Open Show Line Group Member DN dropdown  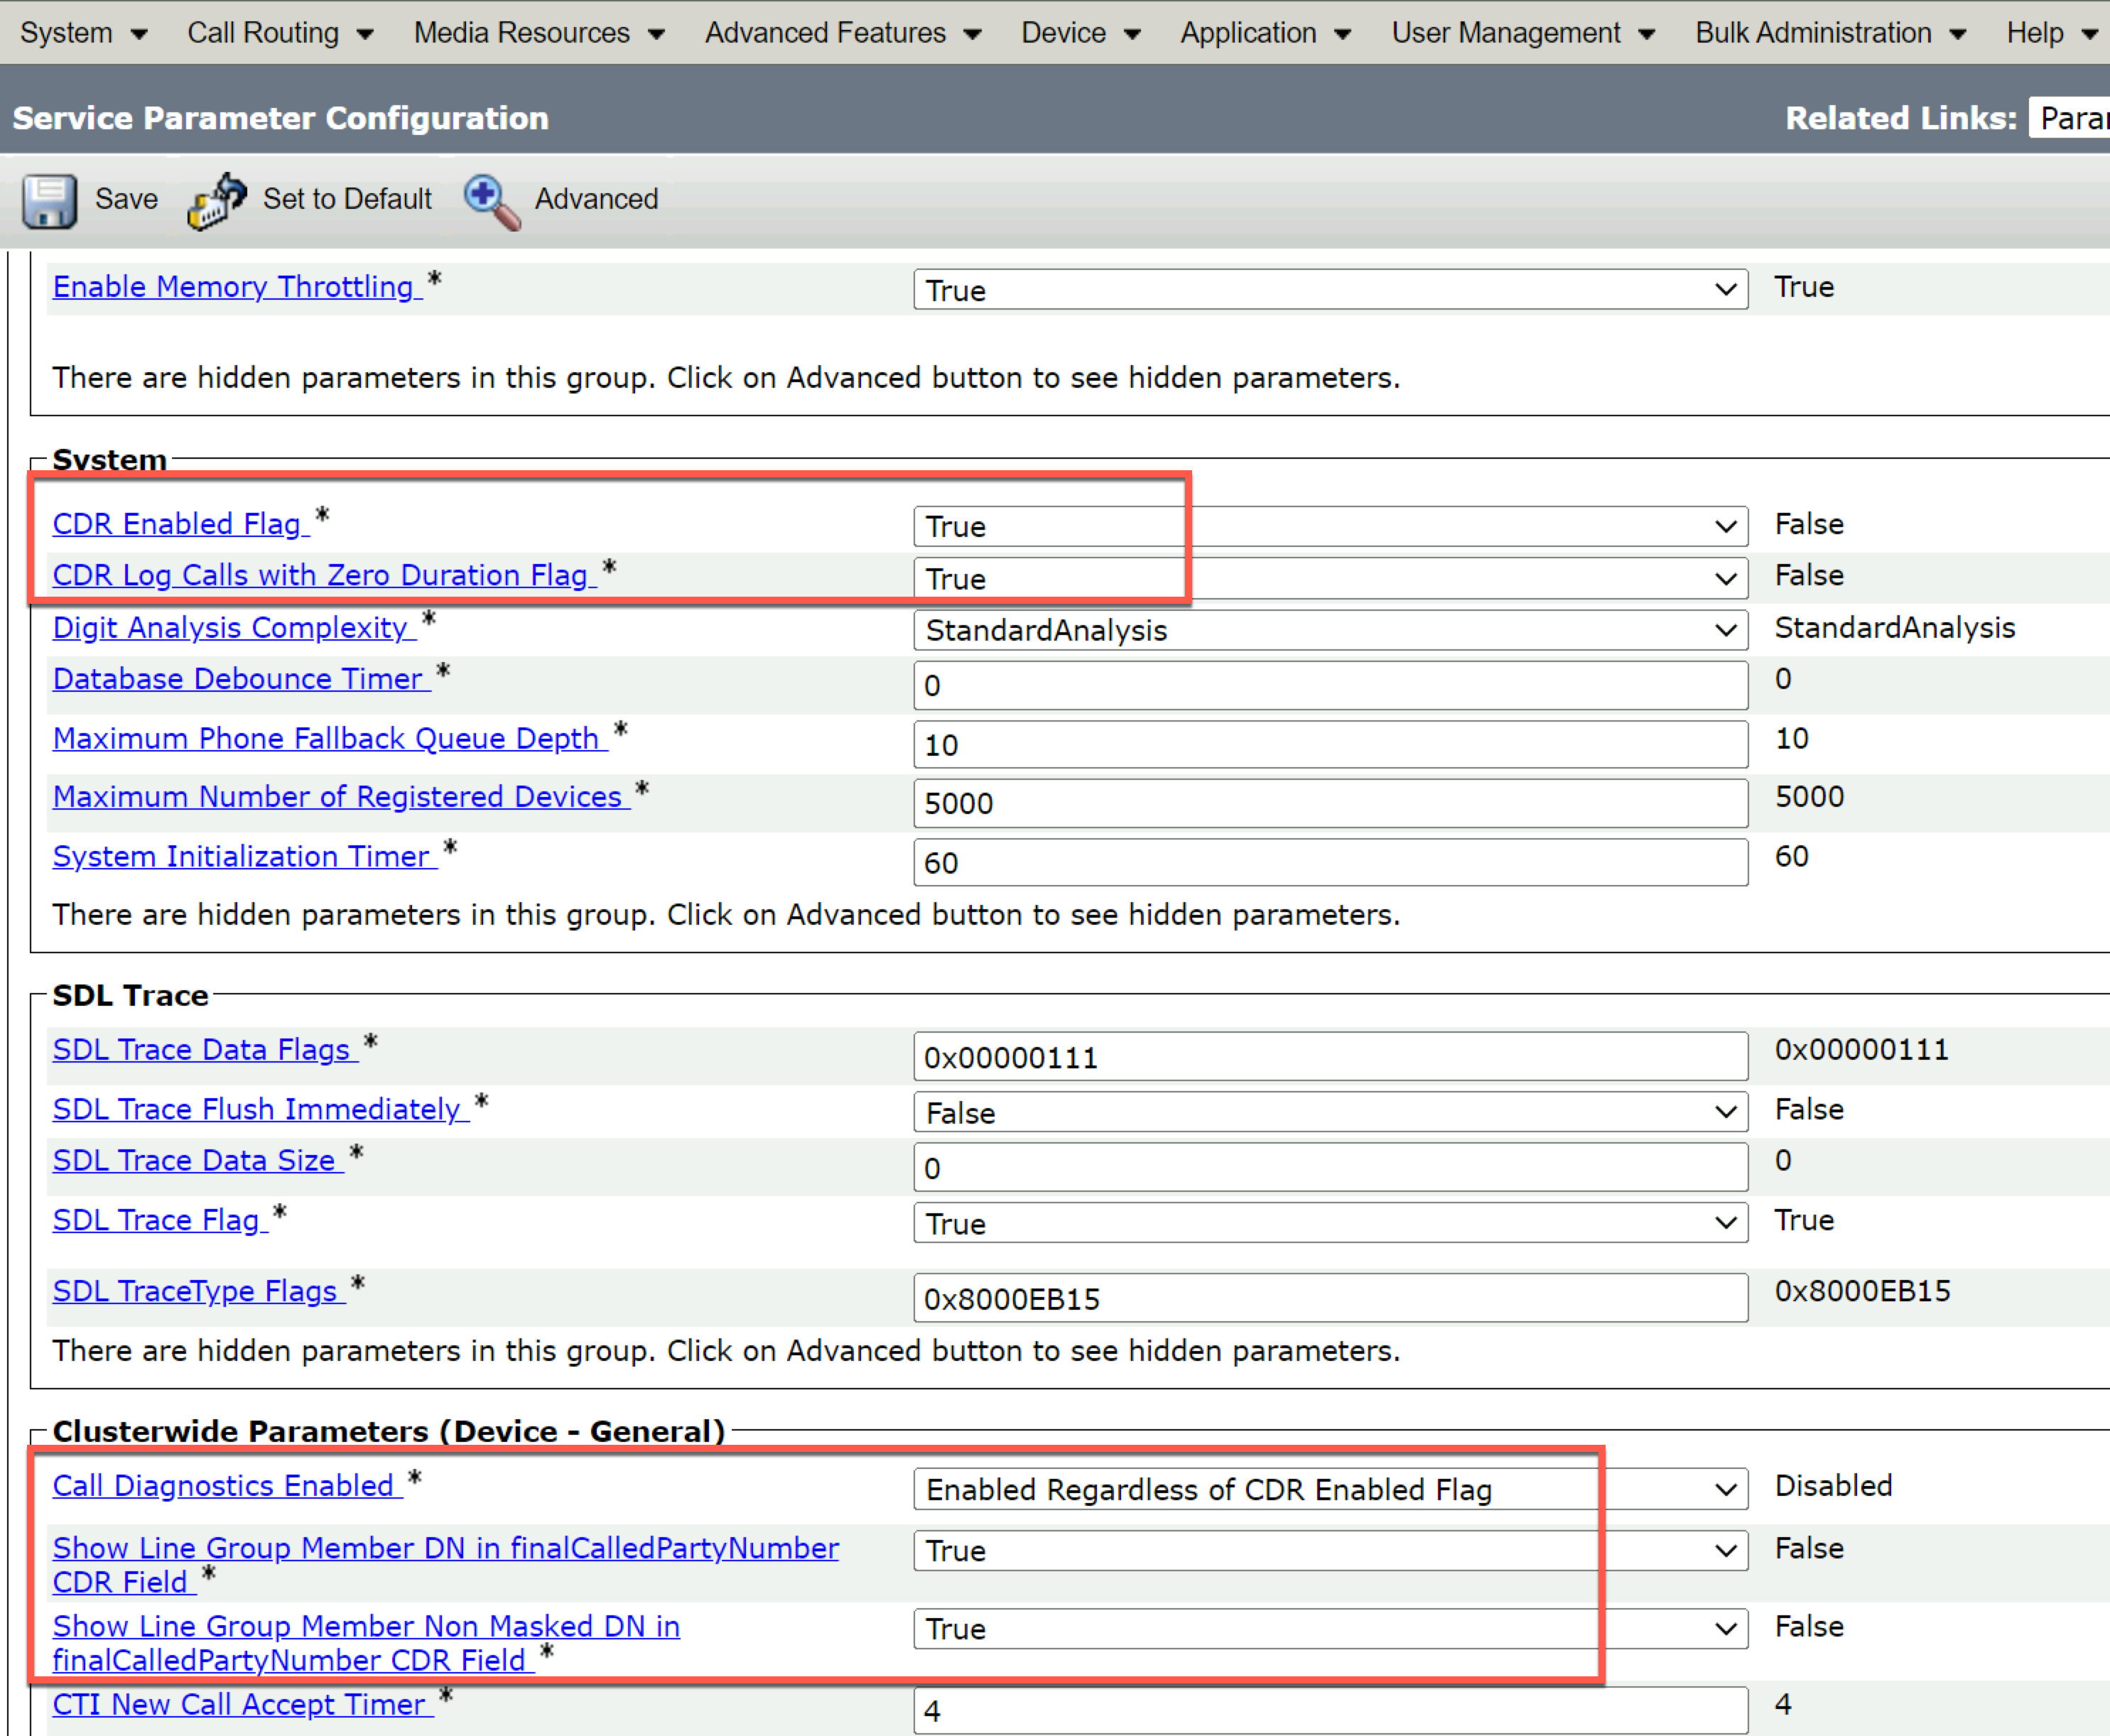click(x=1330, y=1550)
